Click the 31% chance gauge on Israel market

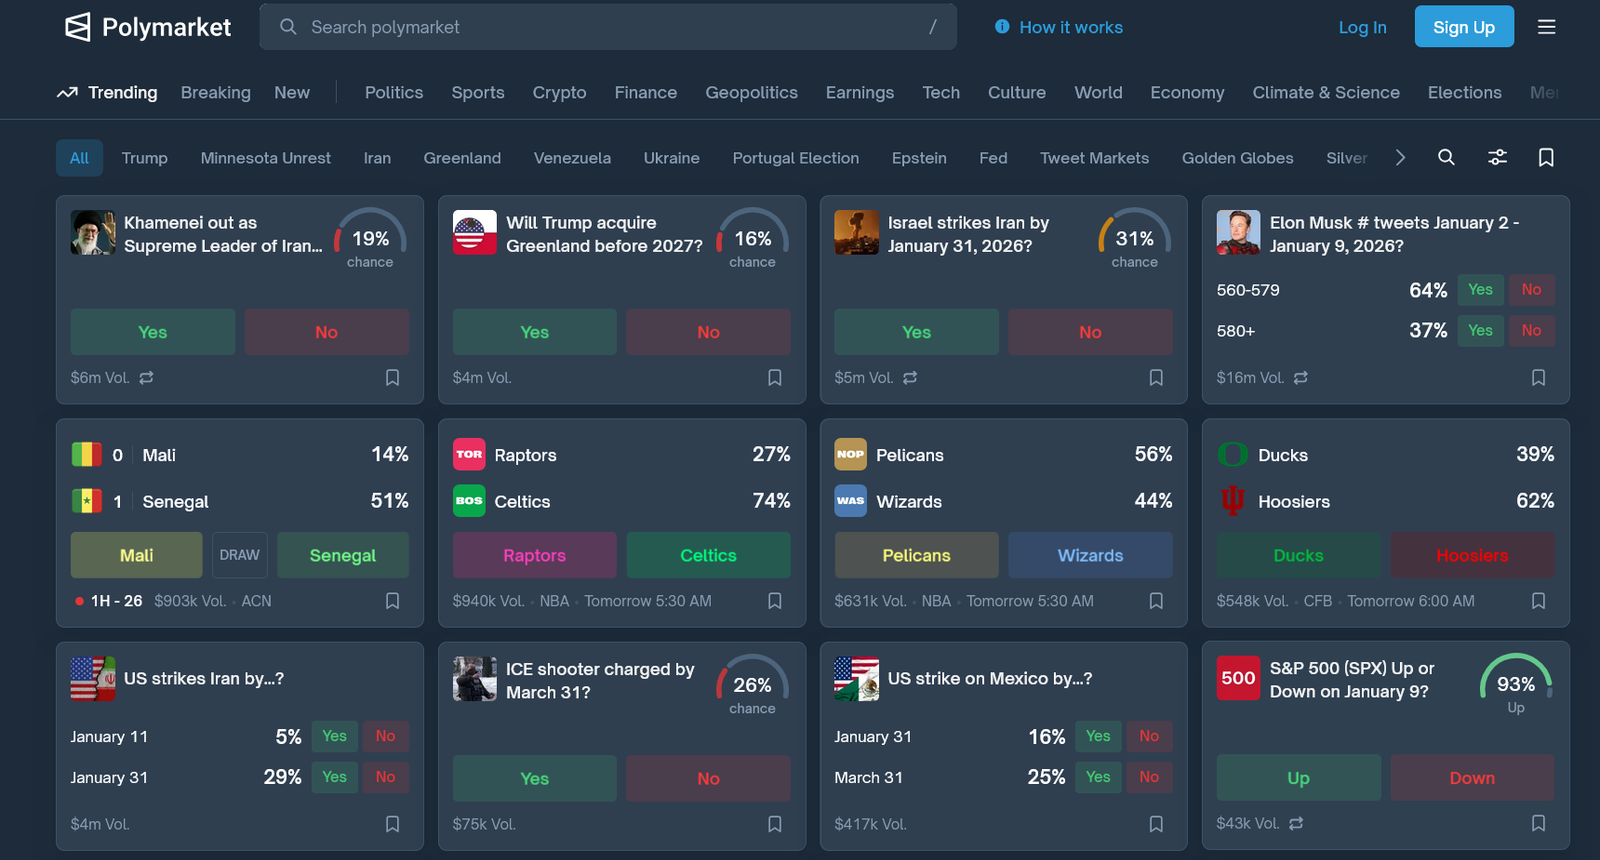click(x=1134, y=238)
